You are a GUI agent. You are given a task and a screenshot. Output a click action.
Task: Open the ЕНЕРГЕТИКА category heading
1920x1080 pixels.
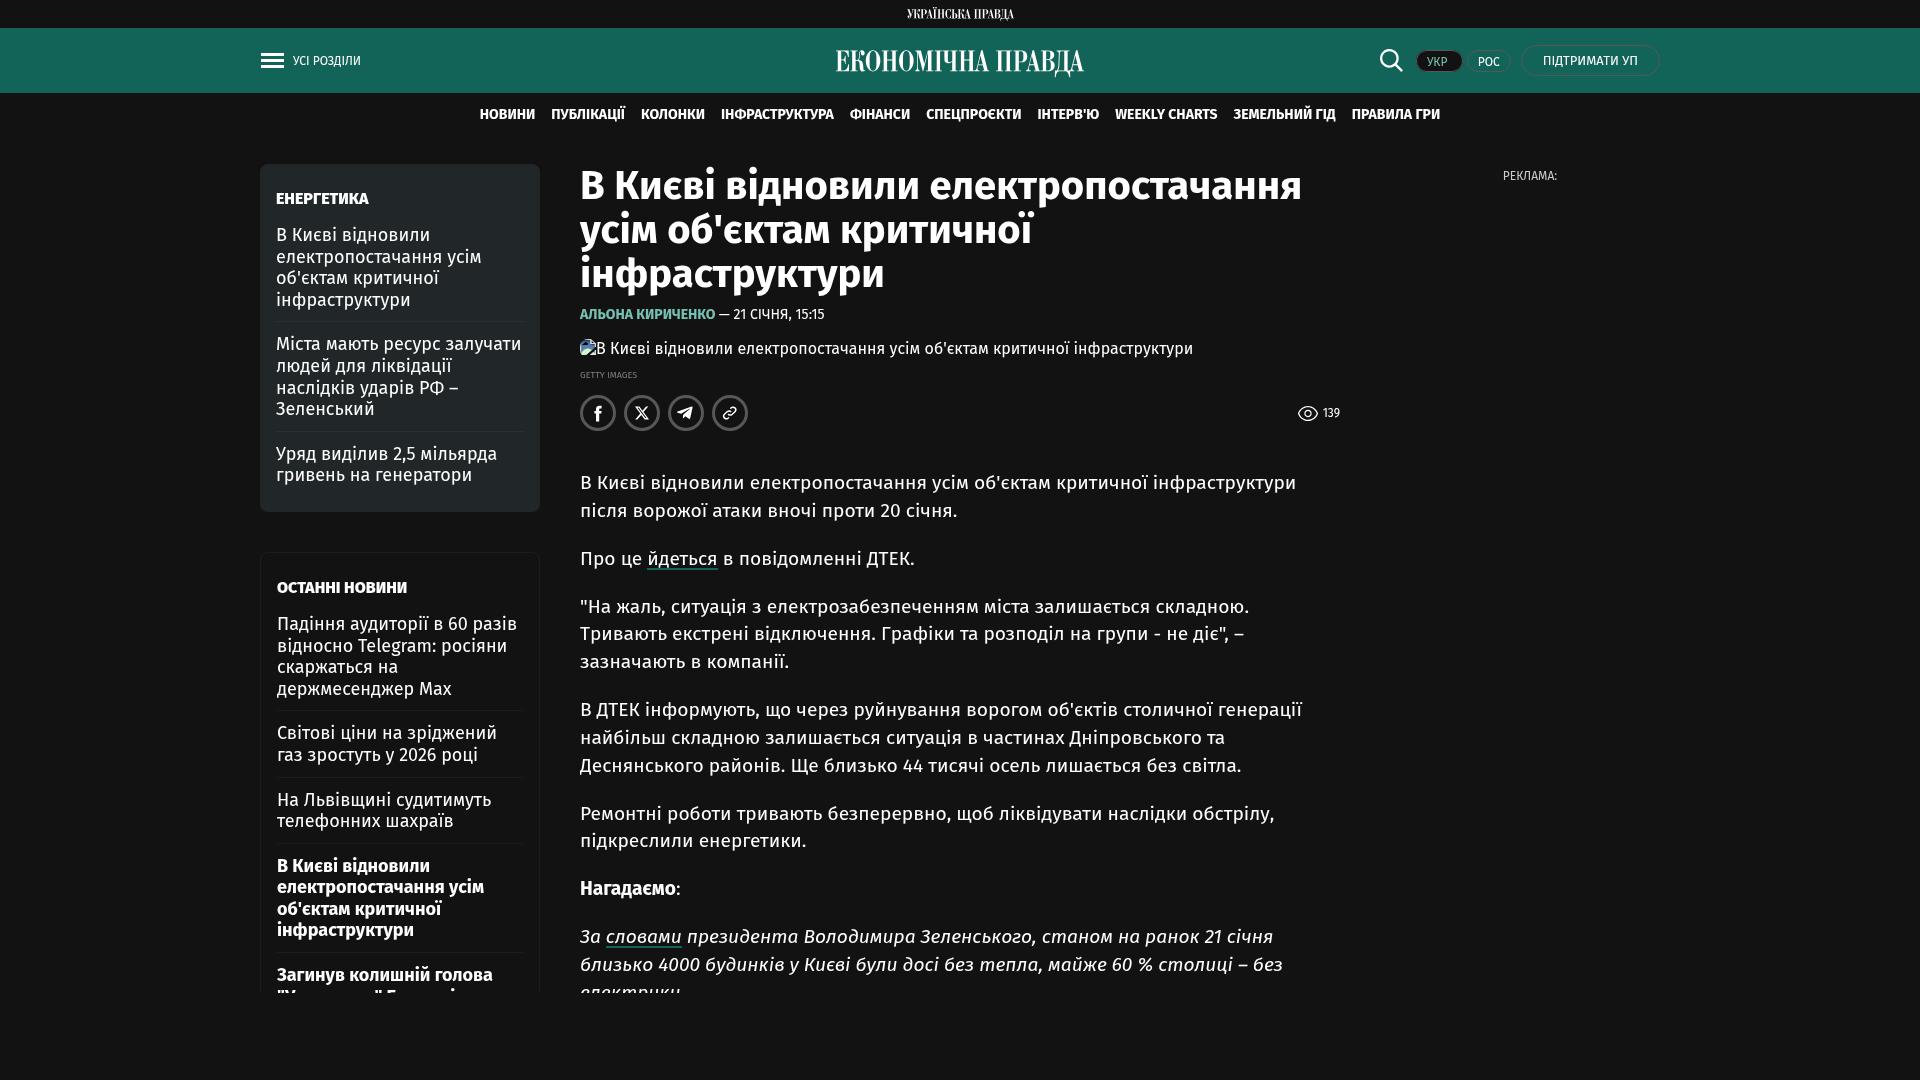[322, 199]
